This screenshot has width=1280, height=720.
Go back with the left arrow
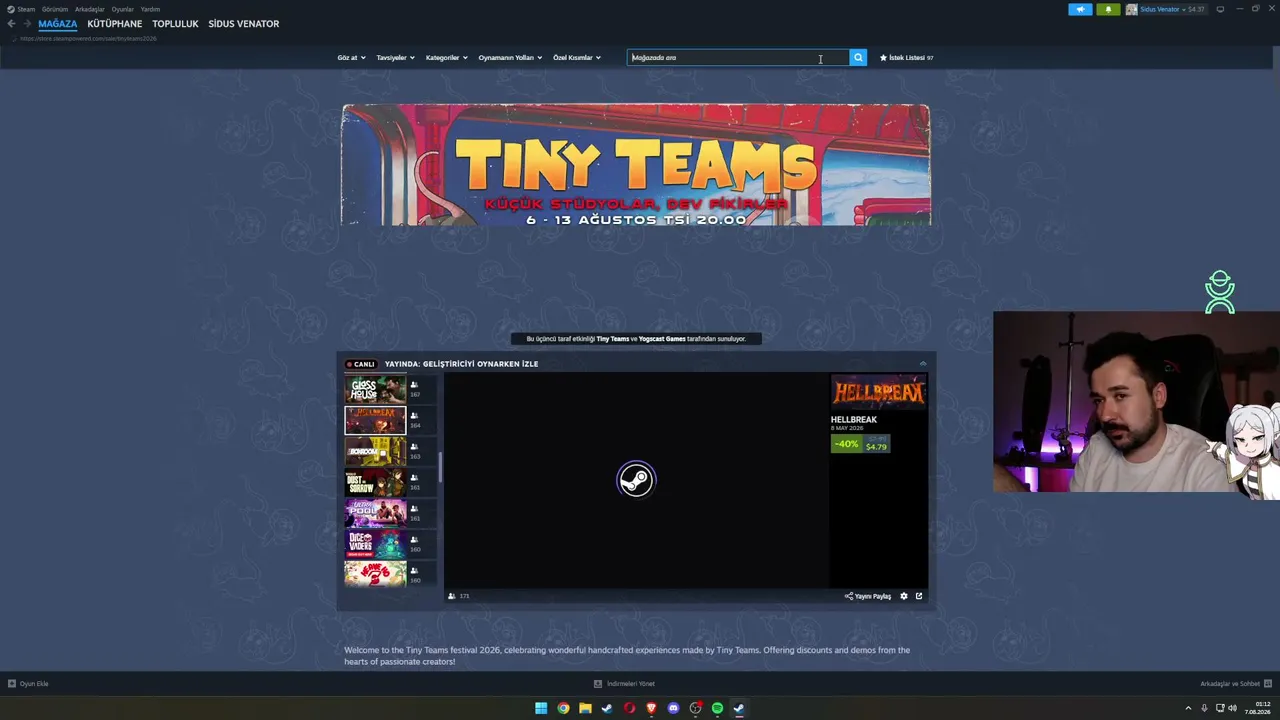11,24
